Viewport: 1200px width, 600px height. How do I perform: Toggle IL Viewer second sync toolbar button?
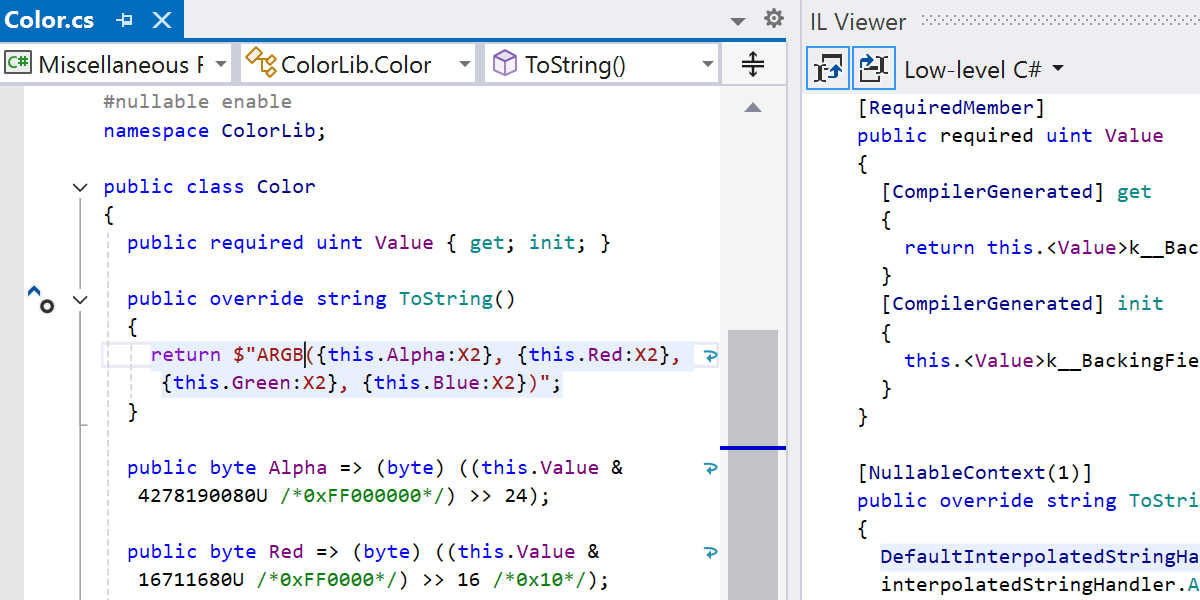(x=873, y=68)
